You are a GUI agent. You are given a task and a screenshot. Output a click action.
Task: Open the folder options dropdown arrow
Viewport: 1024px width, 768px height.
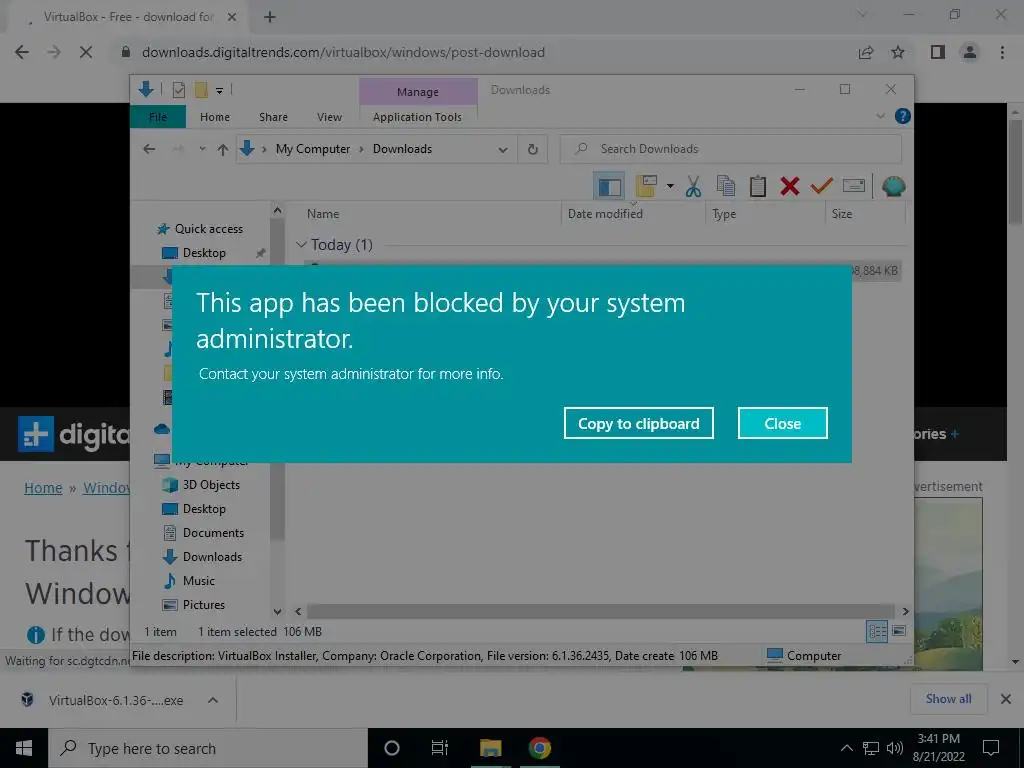click(x=670, y=187)
